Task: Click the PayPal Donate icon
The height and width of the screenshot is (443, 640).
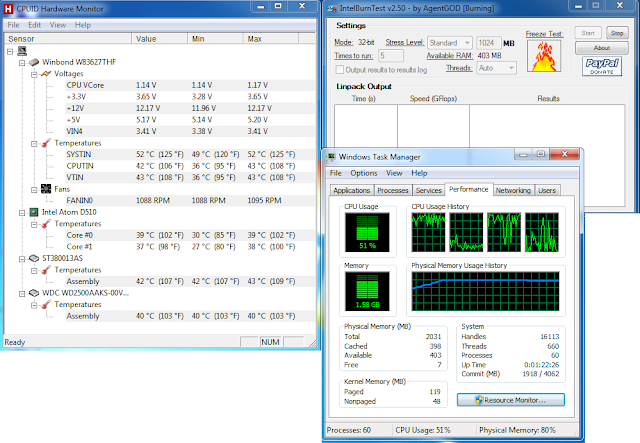Action: [x=602, y=66]
